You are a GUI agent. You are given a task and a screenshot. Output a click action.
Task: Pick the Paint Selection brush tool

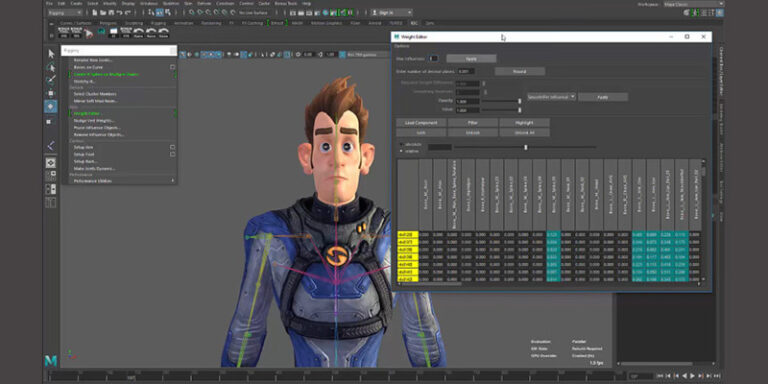[x=51, y=80]
